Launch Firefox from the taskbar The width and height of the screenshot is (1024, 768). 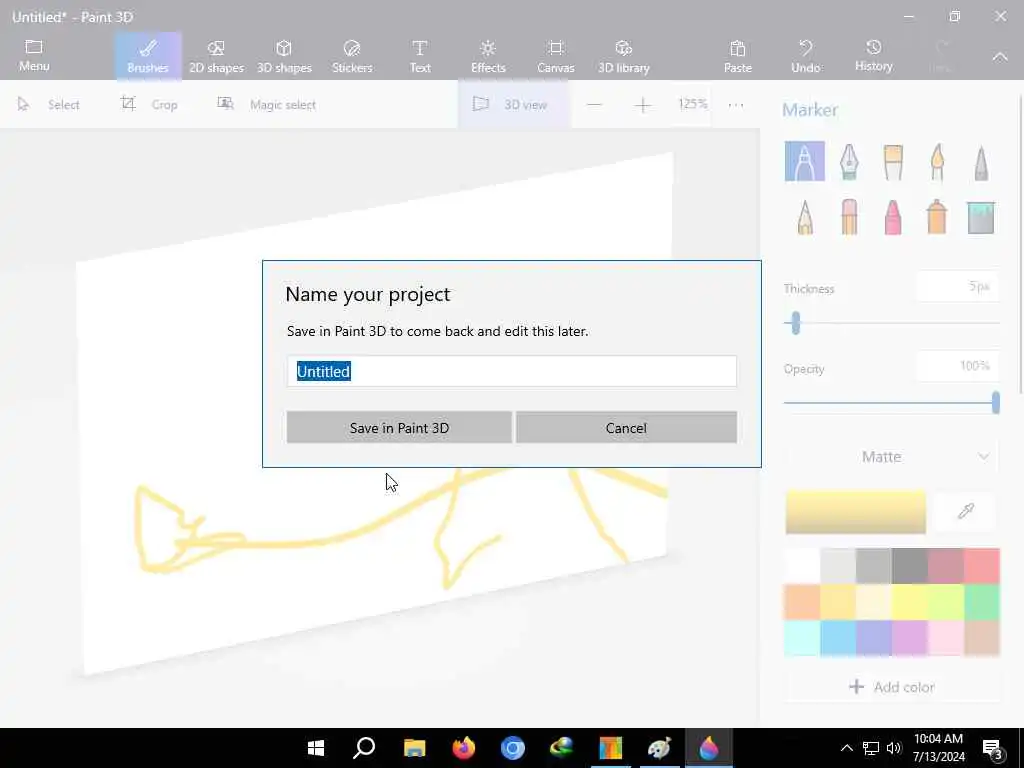(464, 748)
